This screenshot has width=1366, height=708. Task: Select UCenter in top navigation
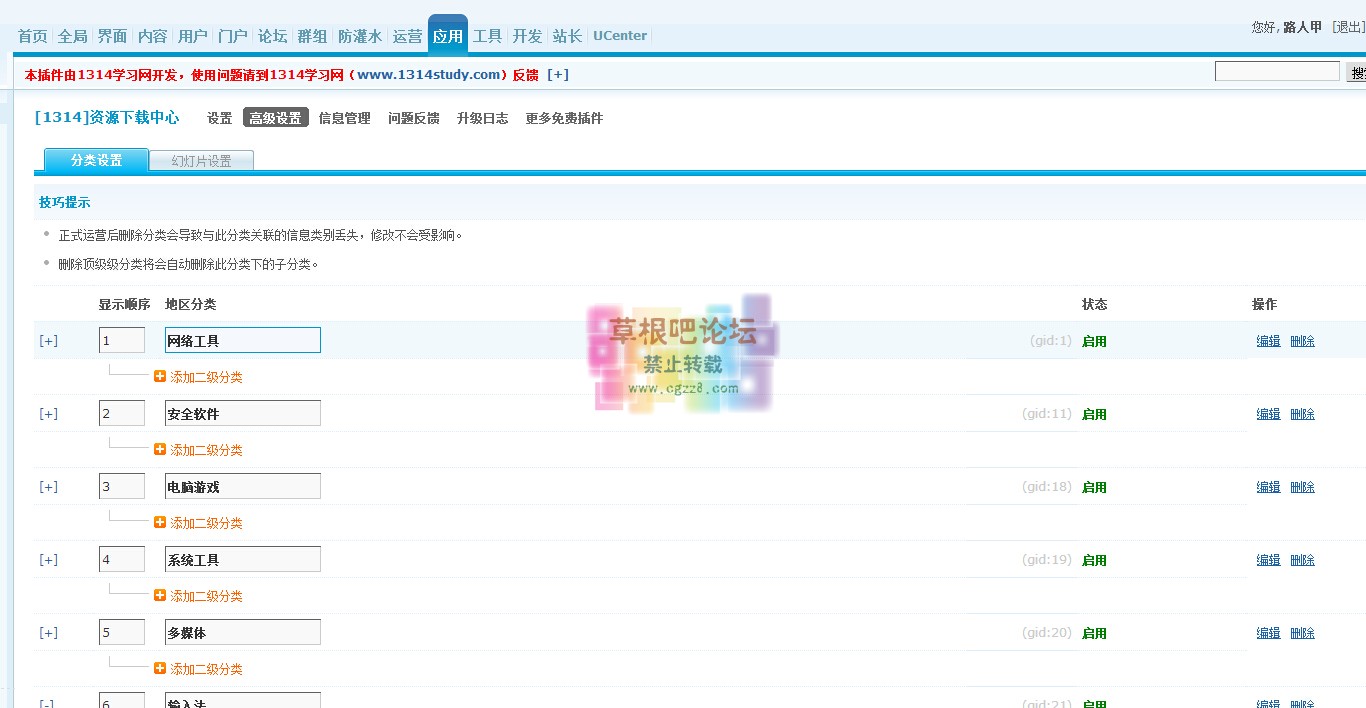tap(619, 36)
